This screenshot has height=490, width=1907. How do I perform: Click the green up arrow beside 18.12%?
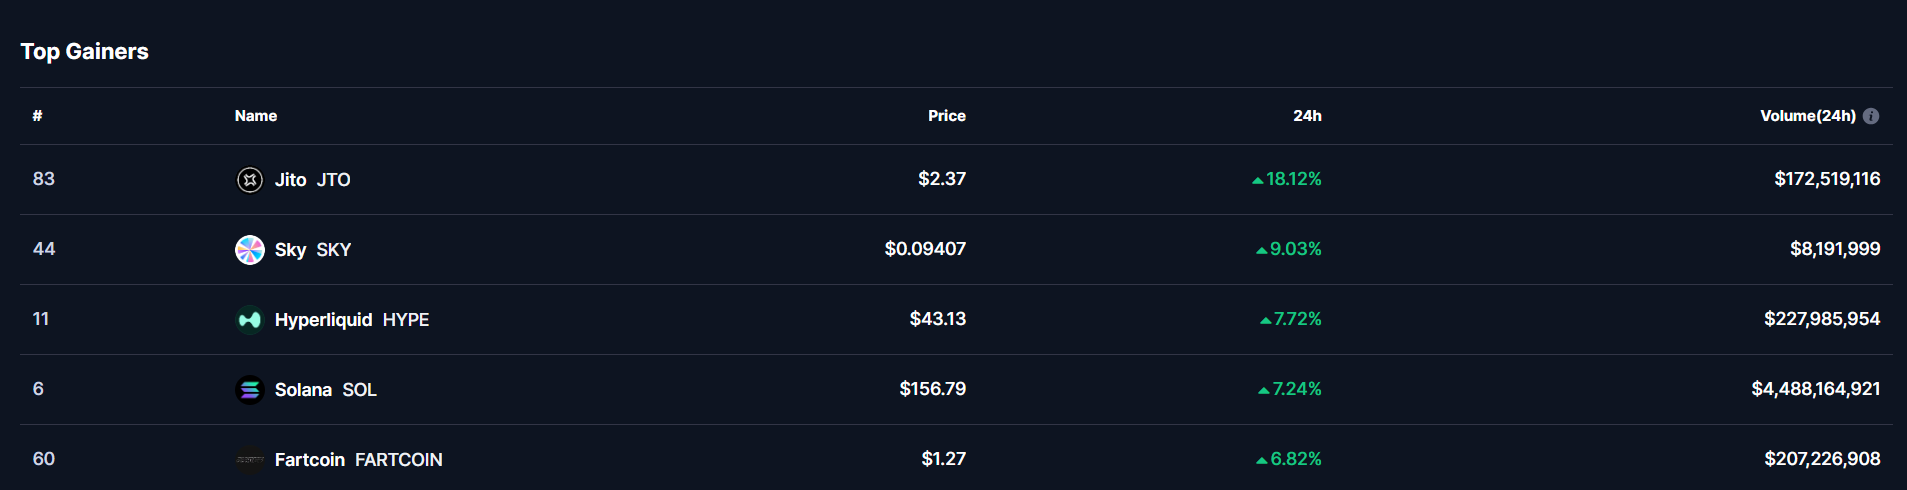click(x=1257, y=181)
